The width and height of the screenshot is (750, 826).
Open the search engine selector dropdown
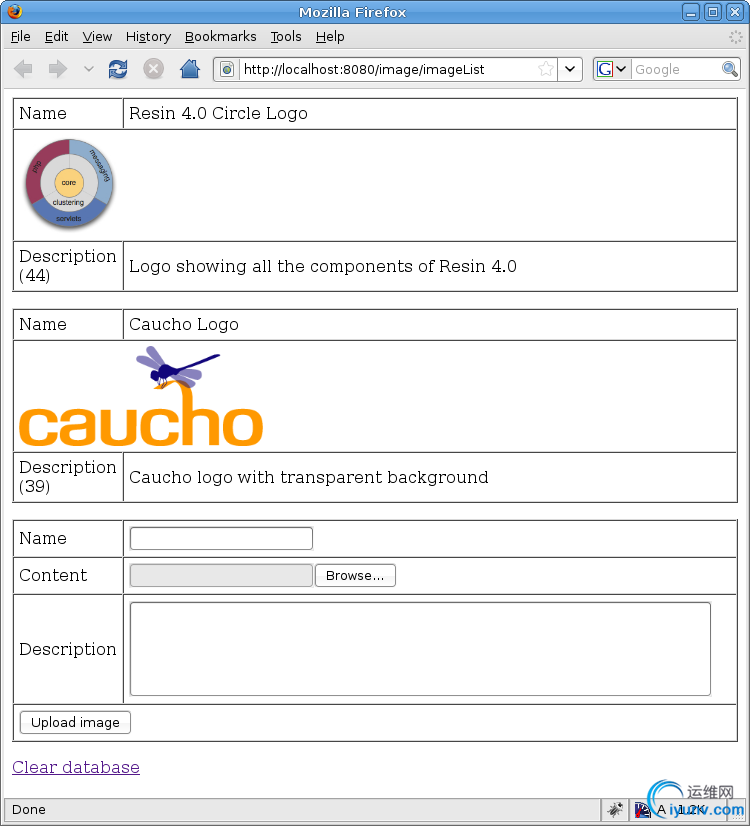click(612, 69)
